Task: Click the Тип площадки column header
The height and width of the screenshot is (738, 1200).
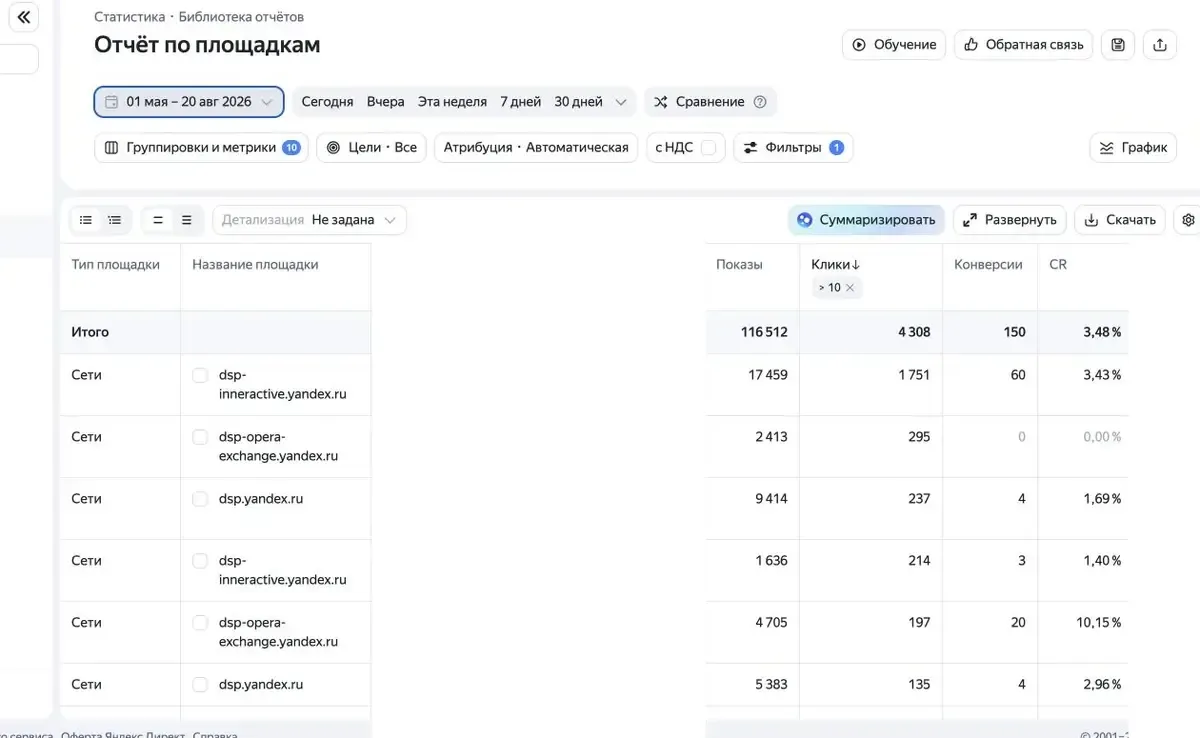Action: (x=116, y=265)
